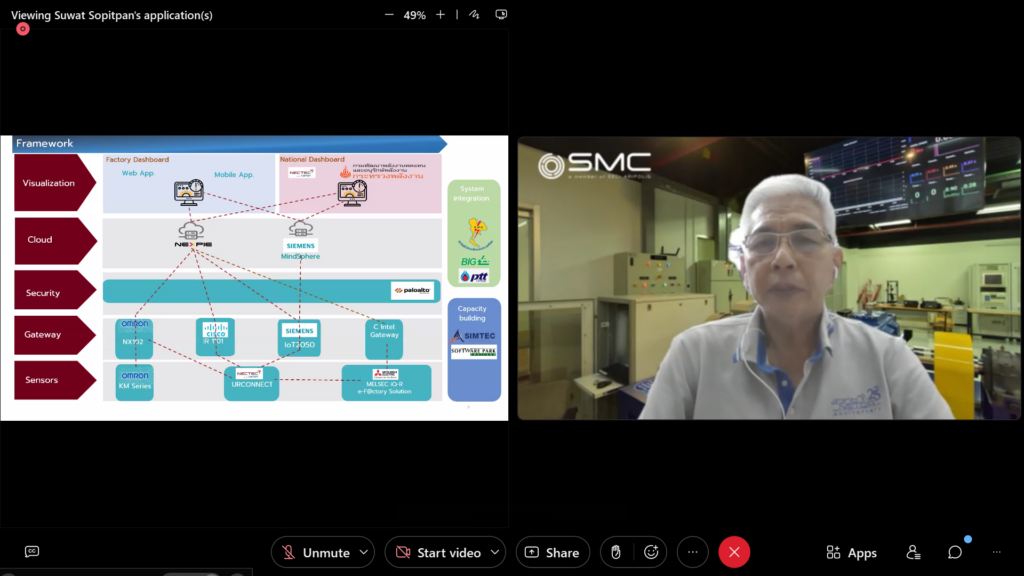Leave the meeting
The height and width of the screenshot is (576, 1024).
734,552
